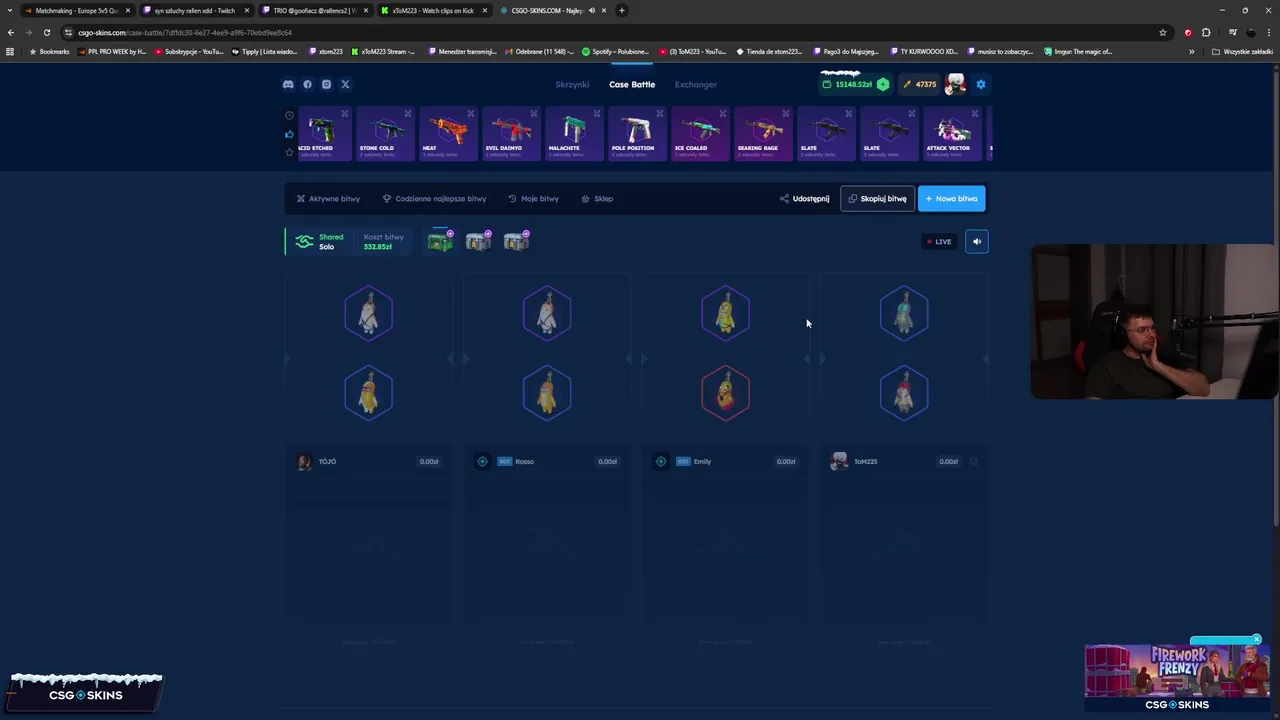This screenshot has width=1280, height=720.
Task: Click the Nowa bitwa button
Action: pos(951,198)
